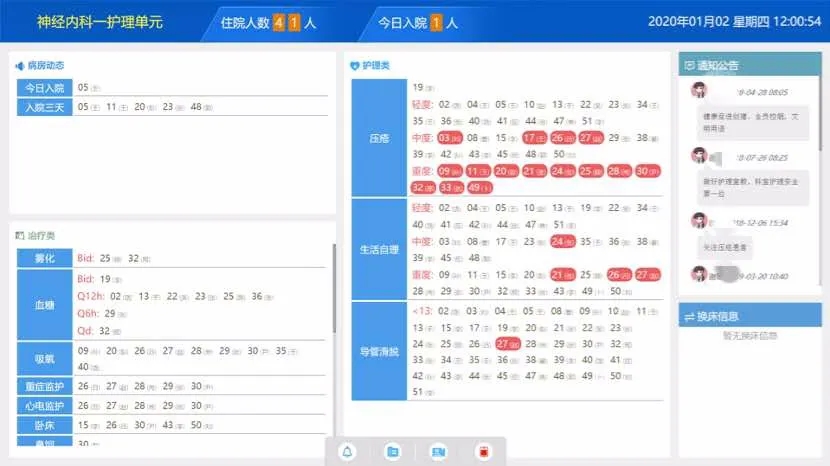Select the blue monitor board icon in bottom toolbar
This screenshot has height=466, width=830.
(438, 452)
